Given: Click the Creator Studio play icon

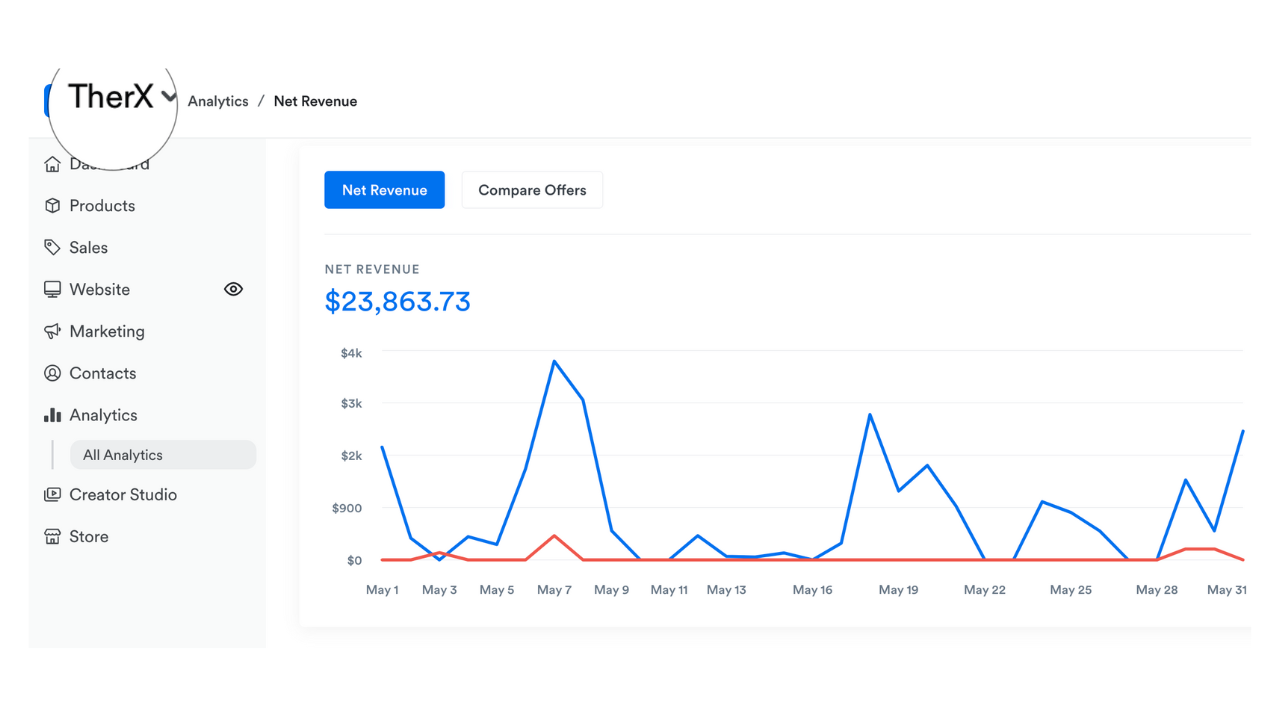Looking at the screenshot, I should tap(53, 495).
